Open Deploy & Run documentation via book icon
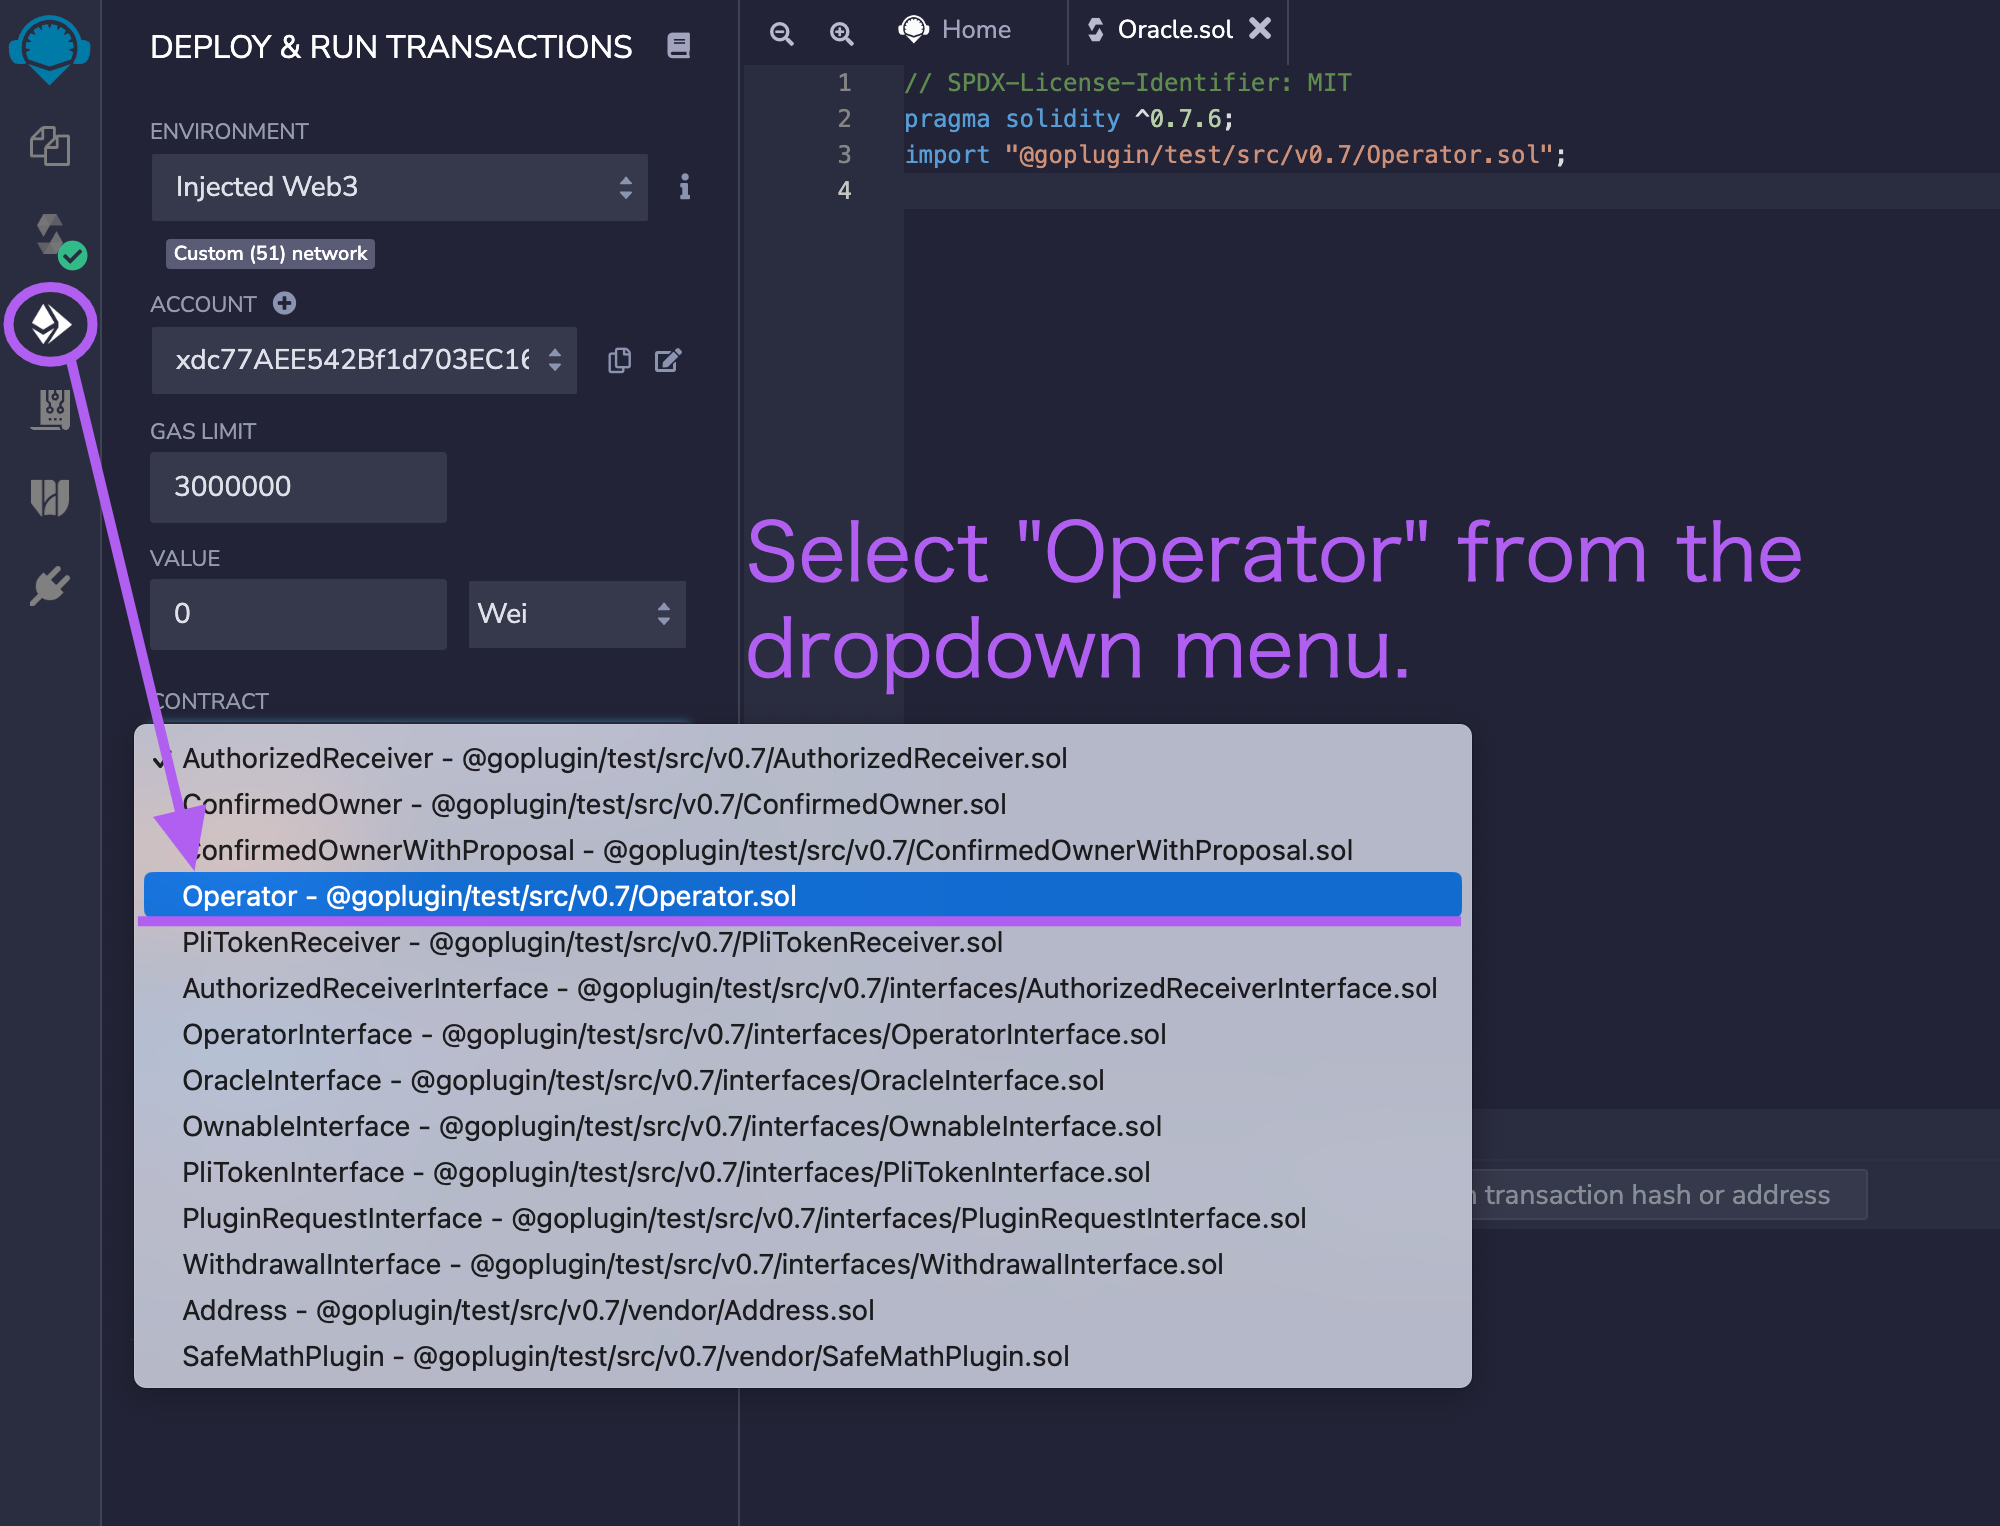This screenshot has width=2000, height=1526. (x=679, y=46)
